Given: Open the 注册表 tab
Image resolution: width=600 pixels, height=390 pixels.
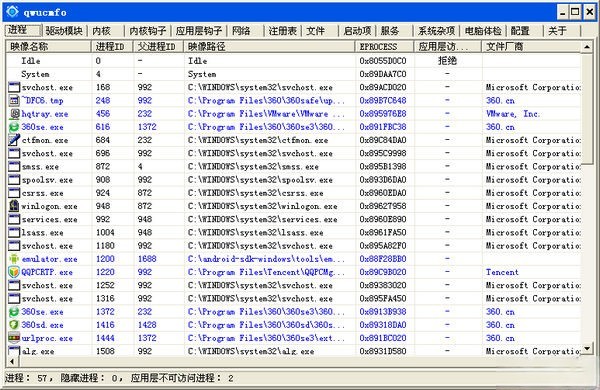Looking at the screenshot, I should [x=283, y=31].
